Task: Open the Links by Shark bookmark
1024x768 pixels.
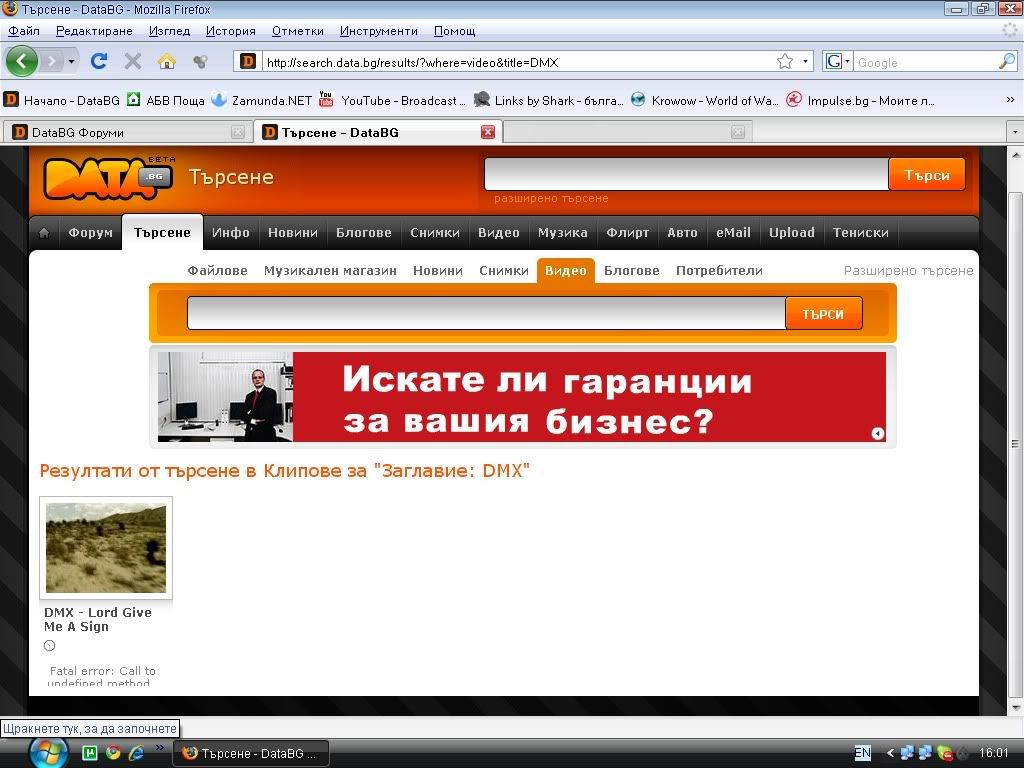Action: coord(549,100)
